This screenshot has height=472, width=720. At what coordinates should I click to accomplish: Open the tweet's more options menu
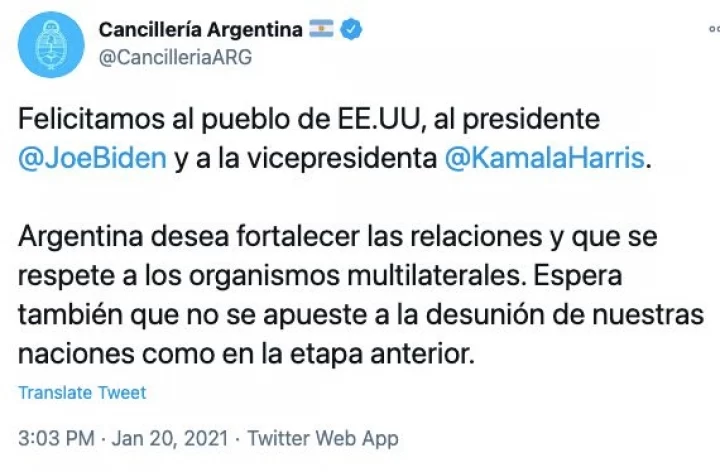click(714, 29)
